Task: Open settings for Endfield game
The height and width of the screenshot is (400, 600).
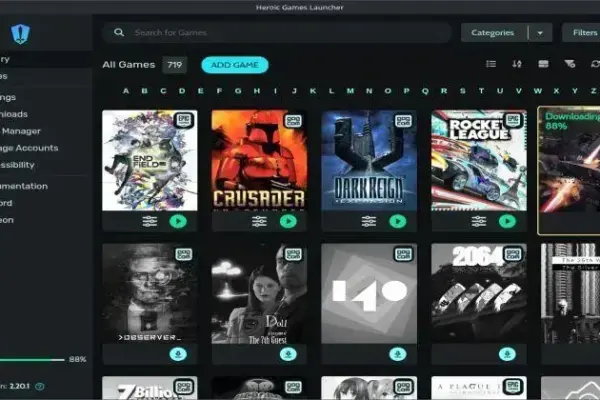Action: tap(150, 221)
